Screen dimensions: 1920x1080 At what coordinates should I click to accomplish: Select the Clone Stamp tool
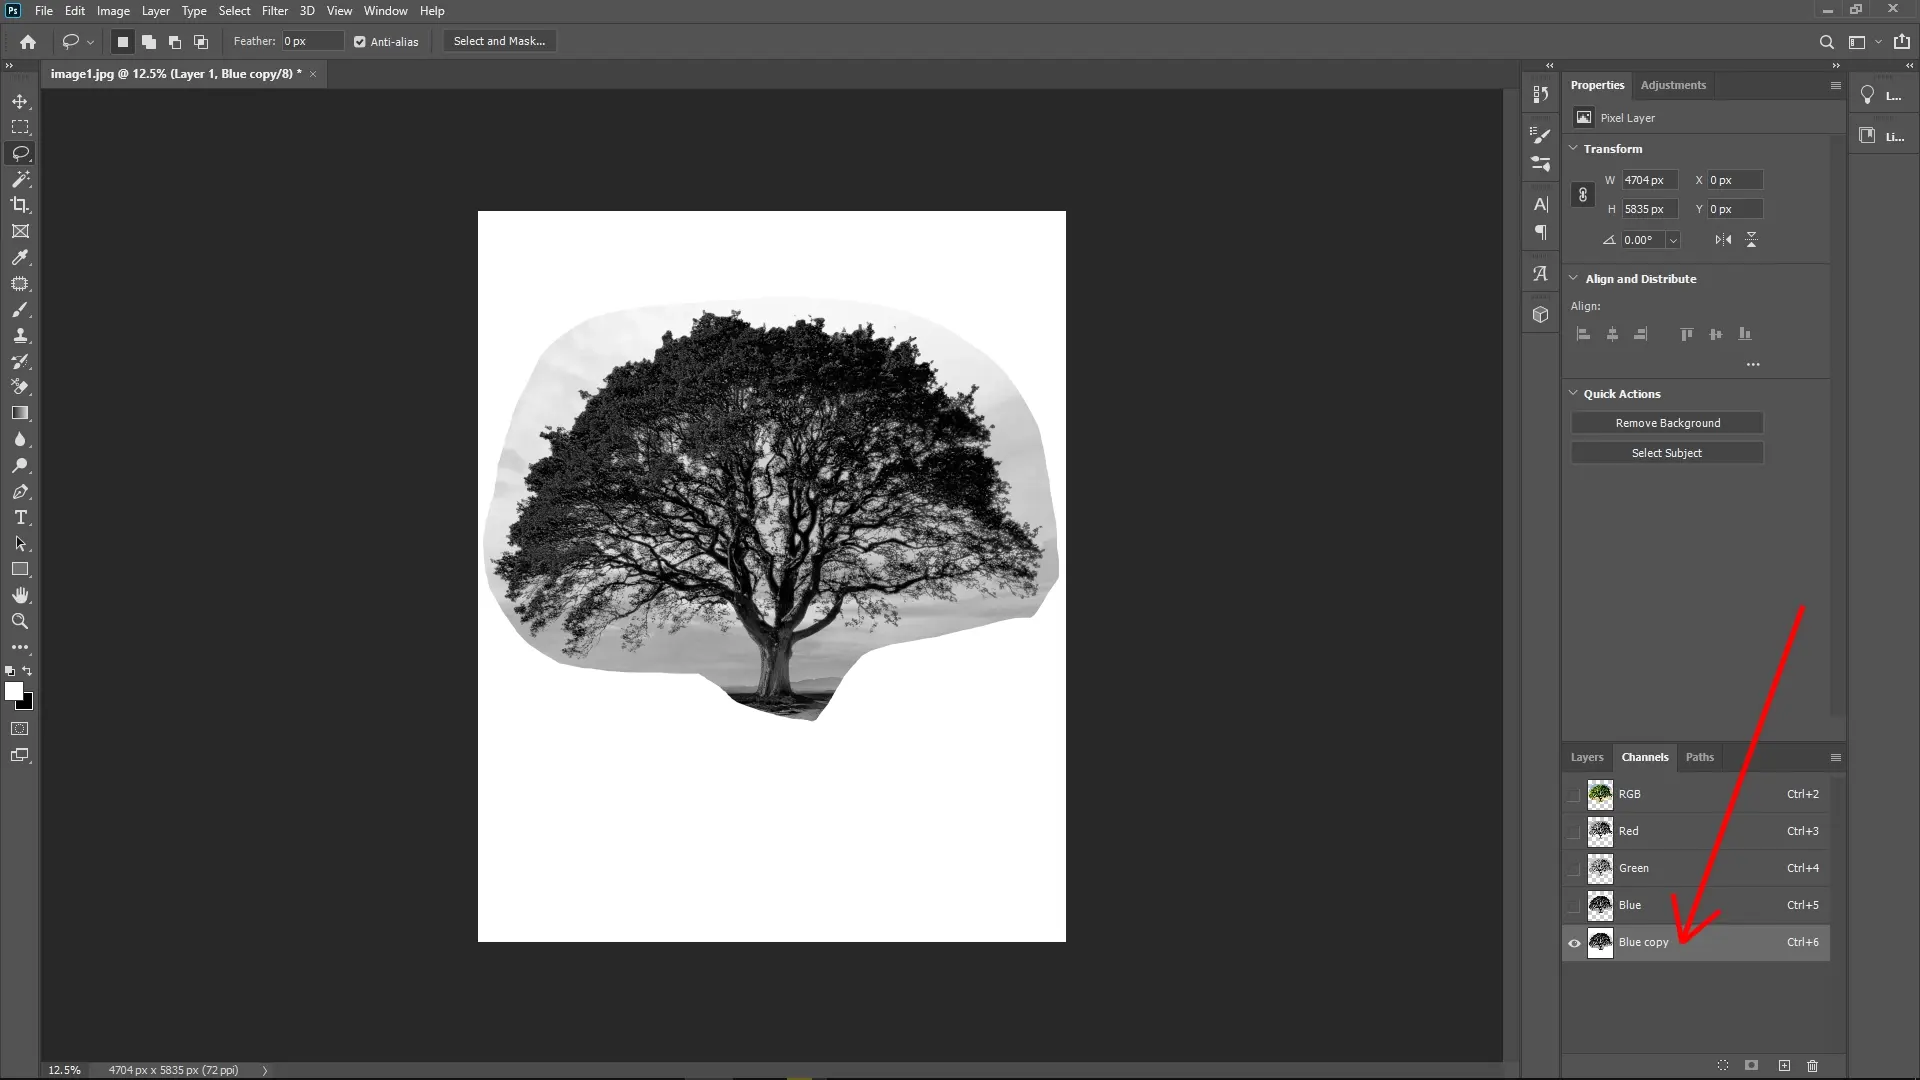pos(20,336)
